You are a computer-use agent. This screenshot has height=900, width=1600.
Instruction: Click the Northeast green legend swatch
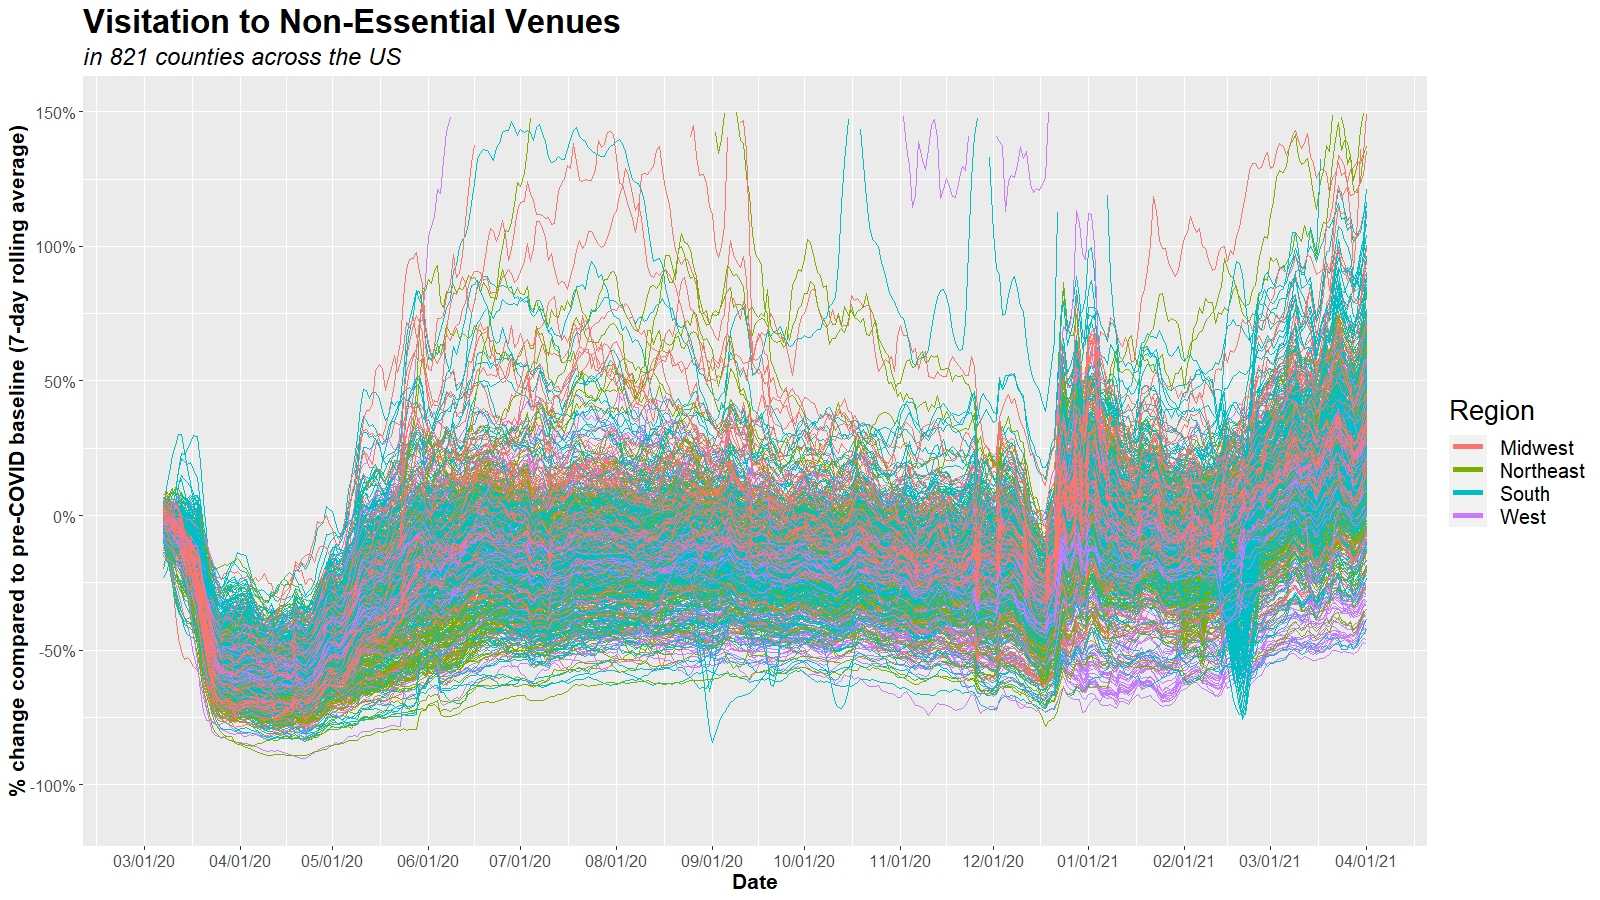tap(1468, 470)
